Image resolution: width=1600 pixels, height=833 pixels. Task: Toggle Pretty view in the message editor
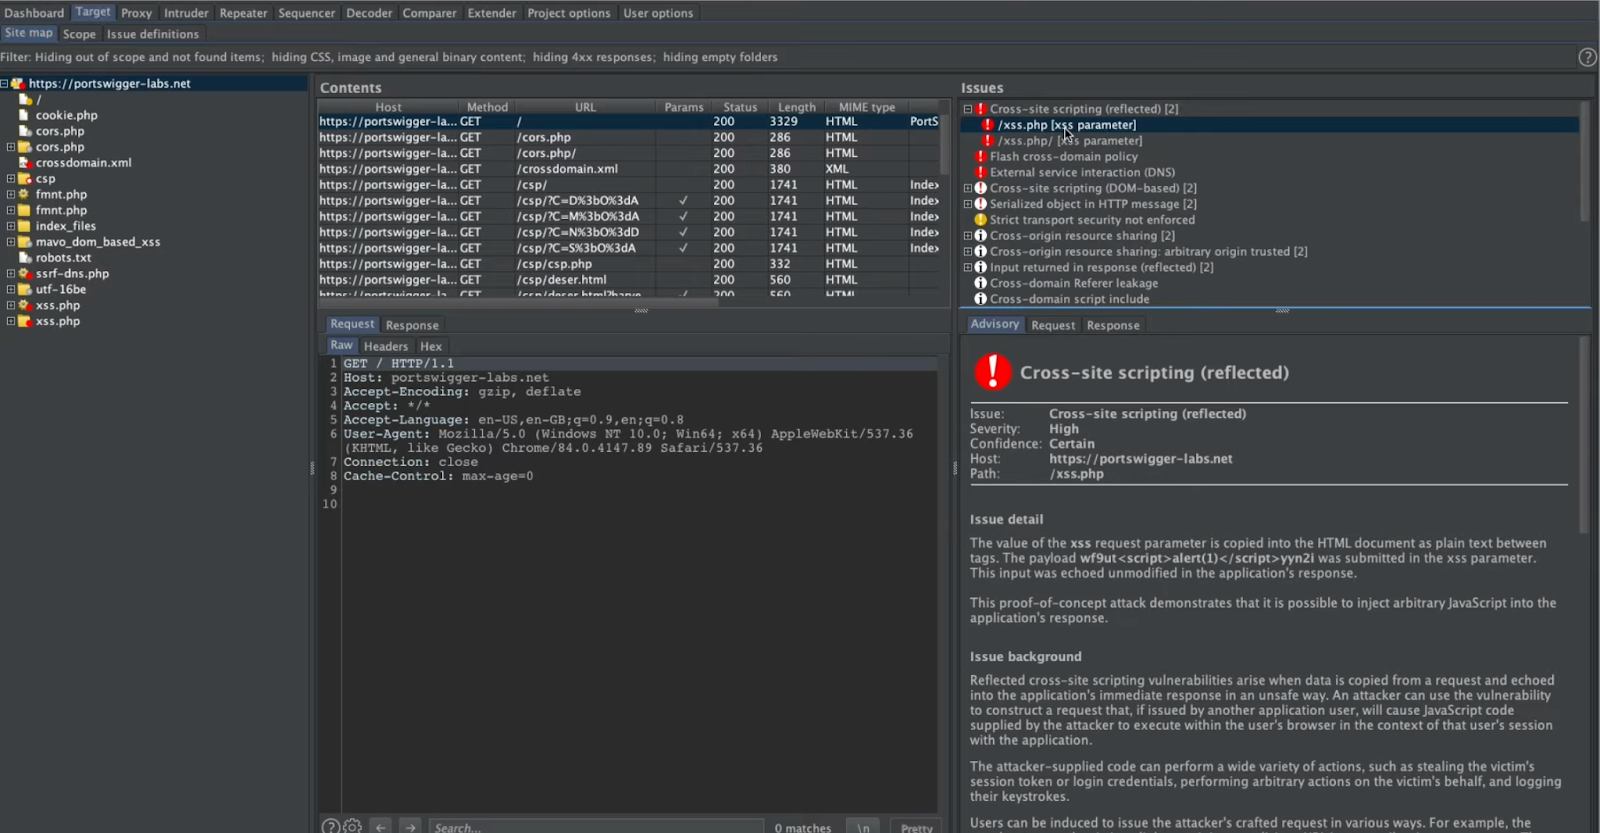coord(916,827)
